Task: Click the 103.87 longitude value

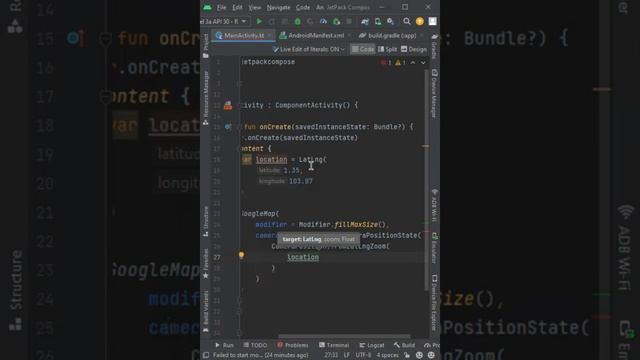Action: coord(301,181)
